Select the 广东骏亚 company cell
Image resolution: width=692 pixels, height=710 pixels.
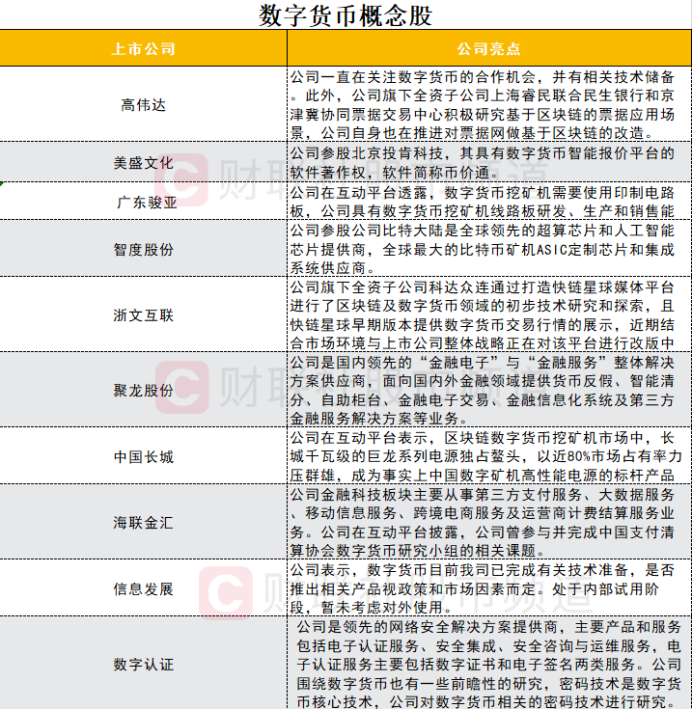(143, 201)
